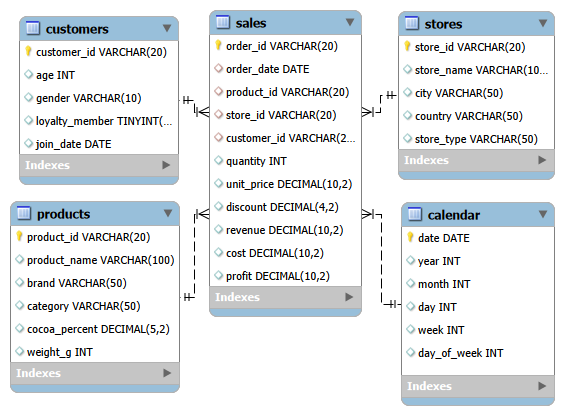
Task: Expand Indexes section of customers table
Action: click(166, 165)
